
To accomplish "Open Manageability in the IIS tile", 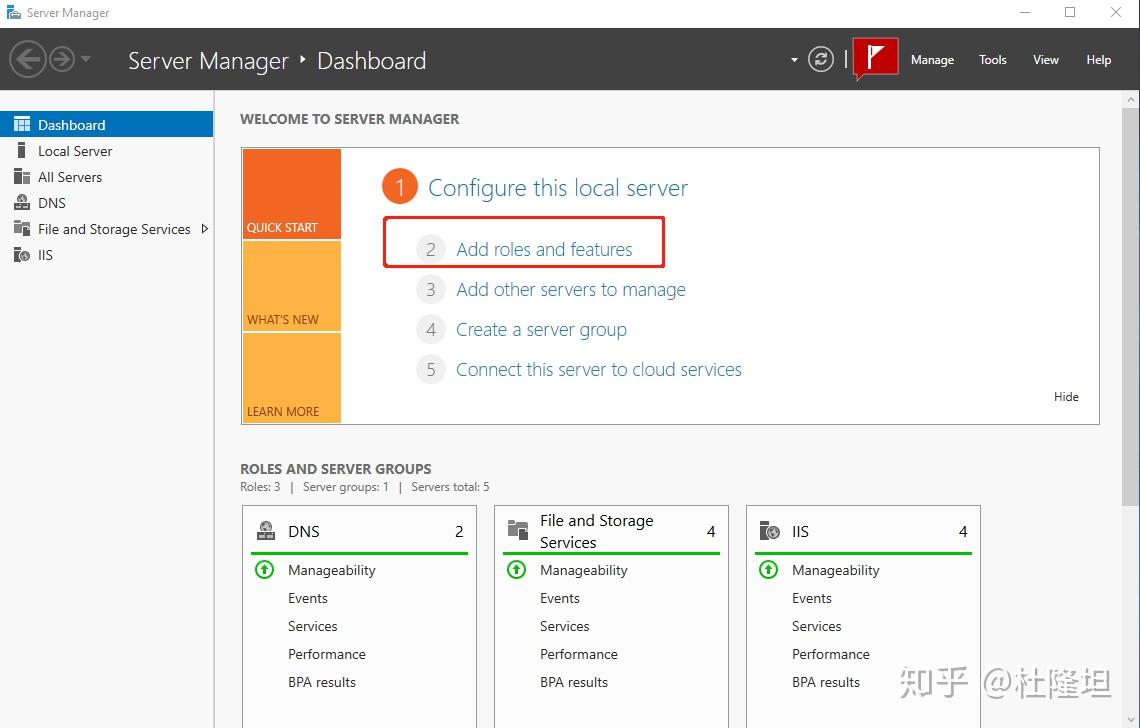I will click(x=835, y=570).
